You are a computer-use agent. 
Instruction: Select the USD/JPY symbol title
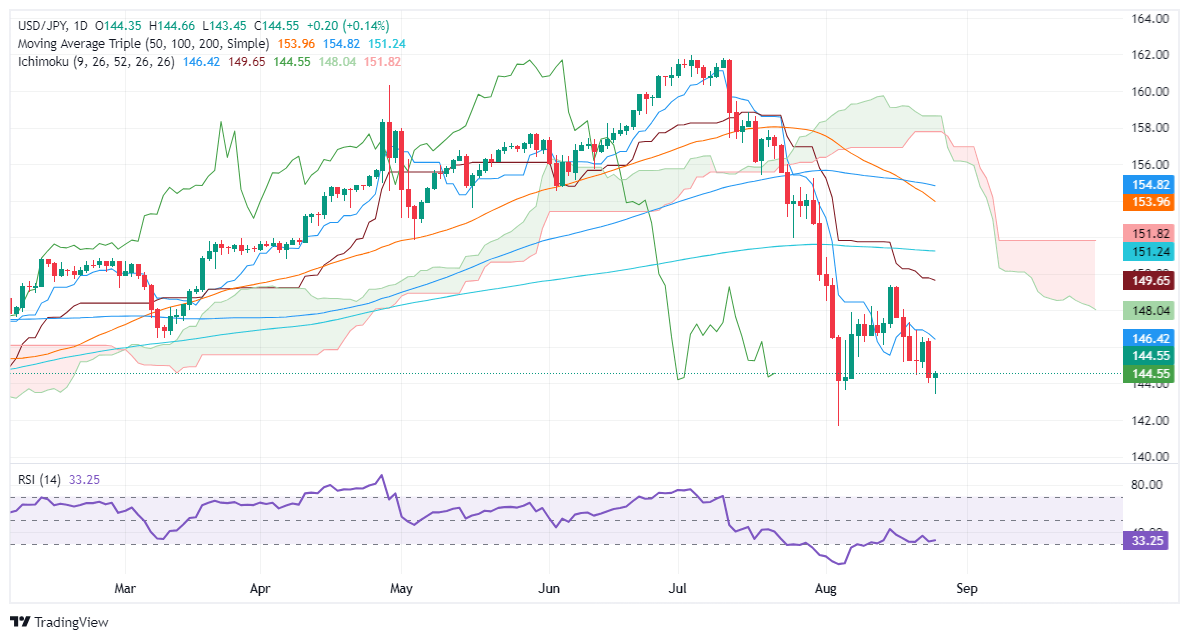43,26
